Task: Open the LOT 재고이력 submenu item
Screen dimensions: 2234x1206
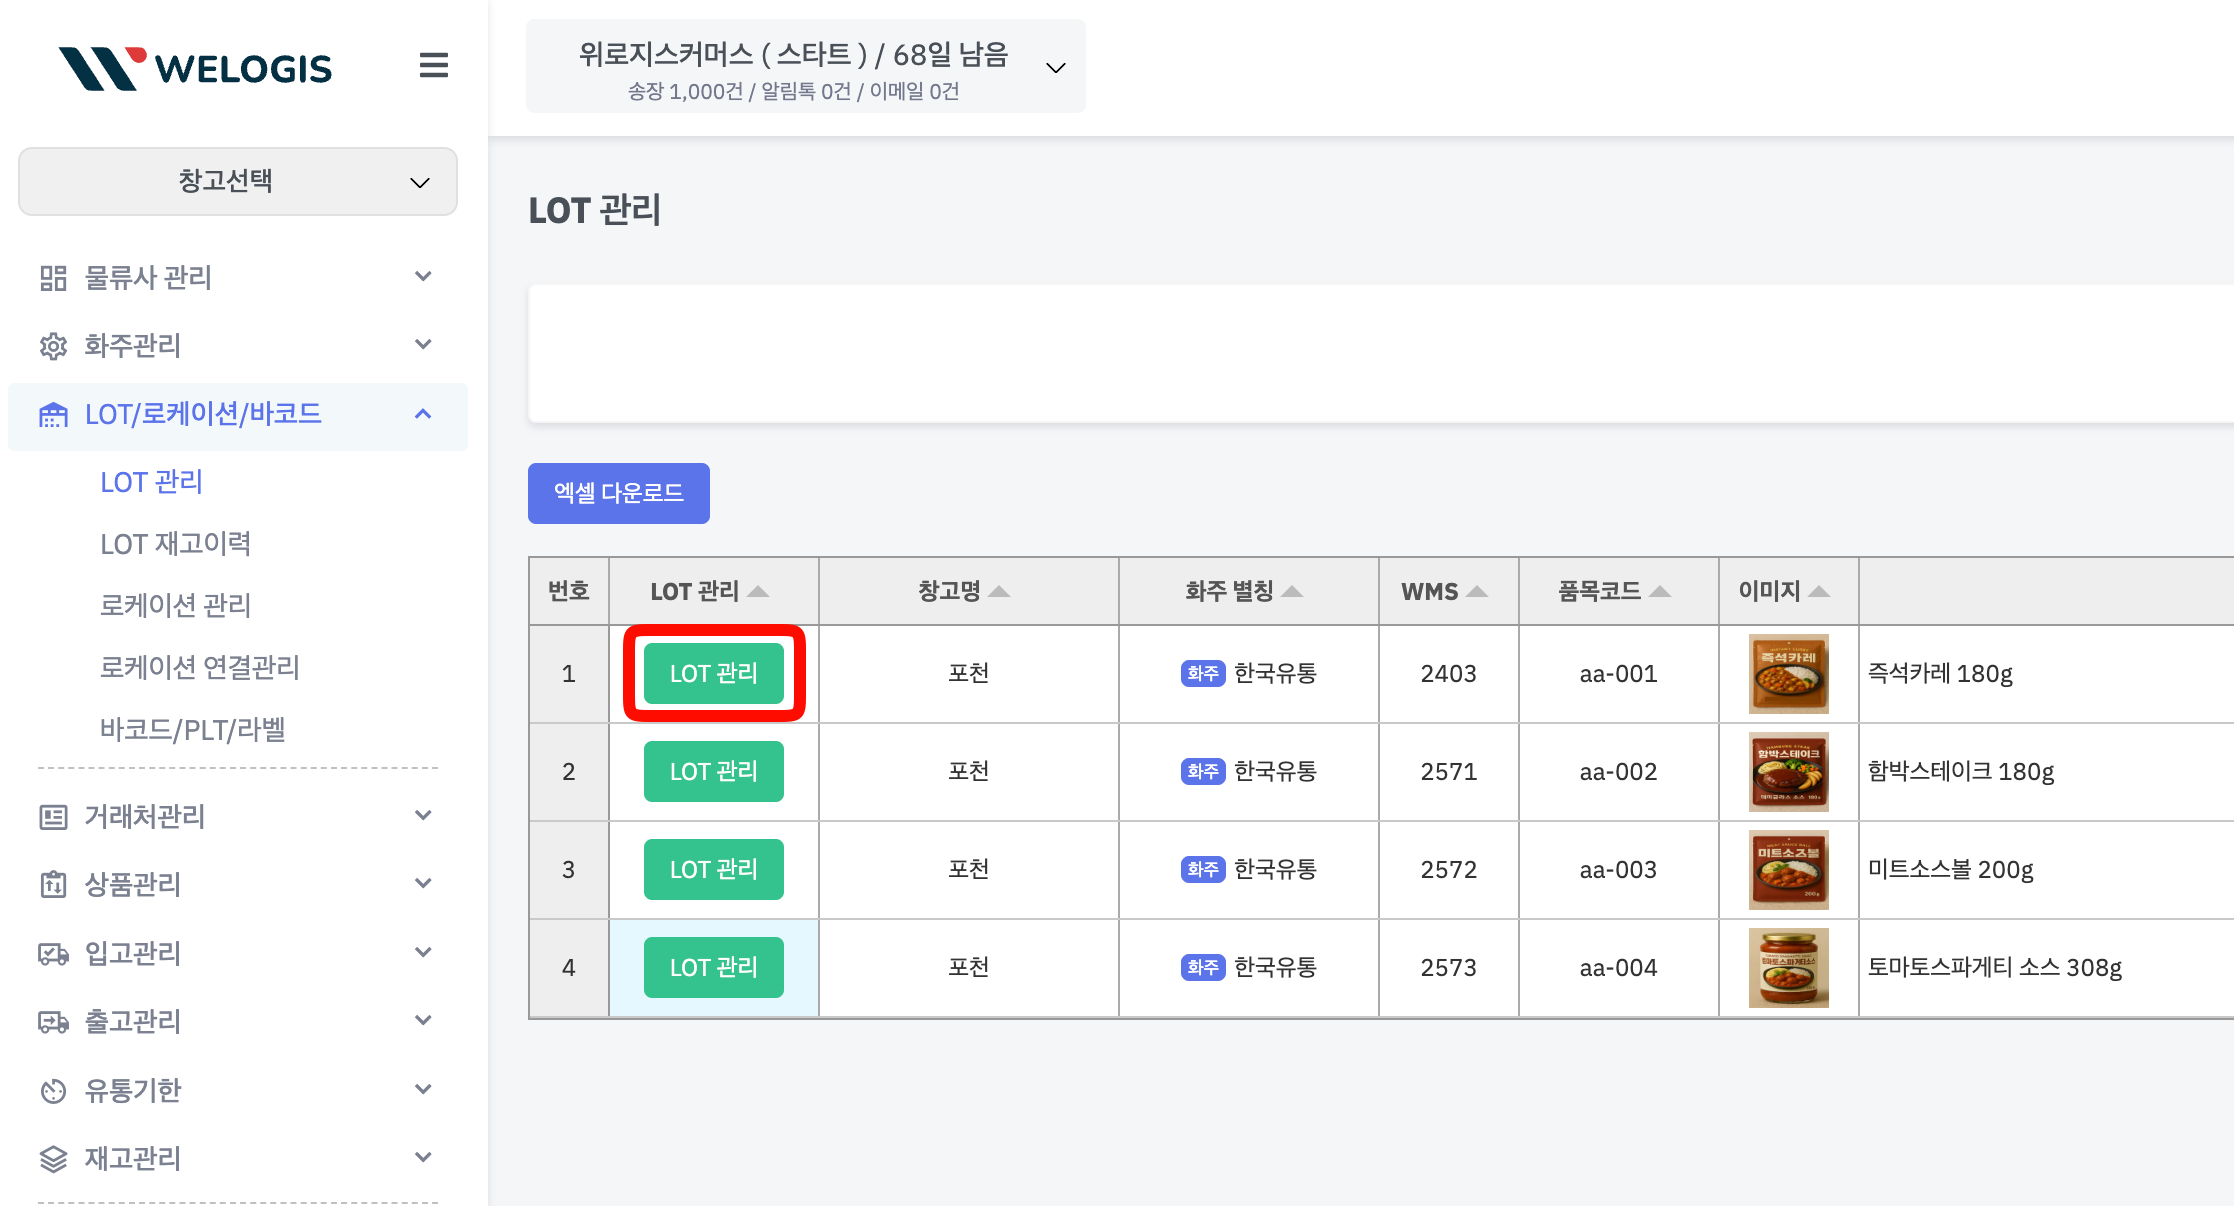Action: tap(175, 544)
